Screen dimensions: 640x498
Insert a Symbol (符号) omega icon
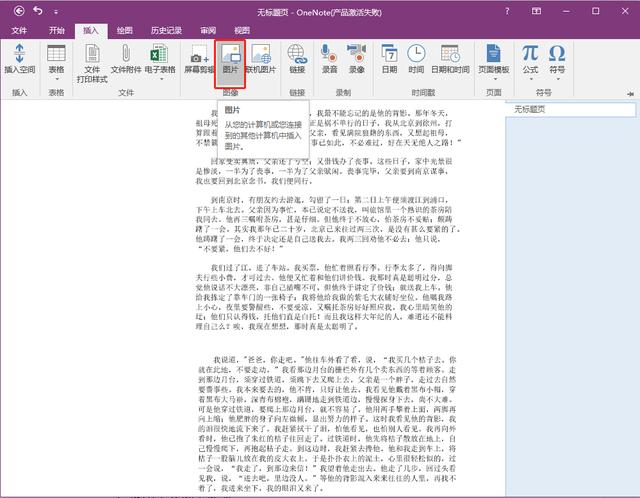coord(557,53)
